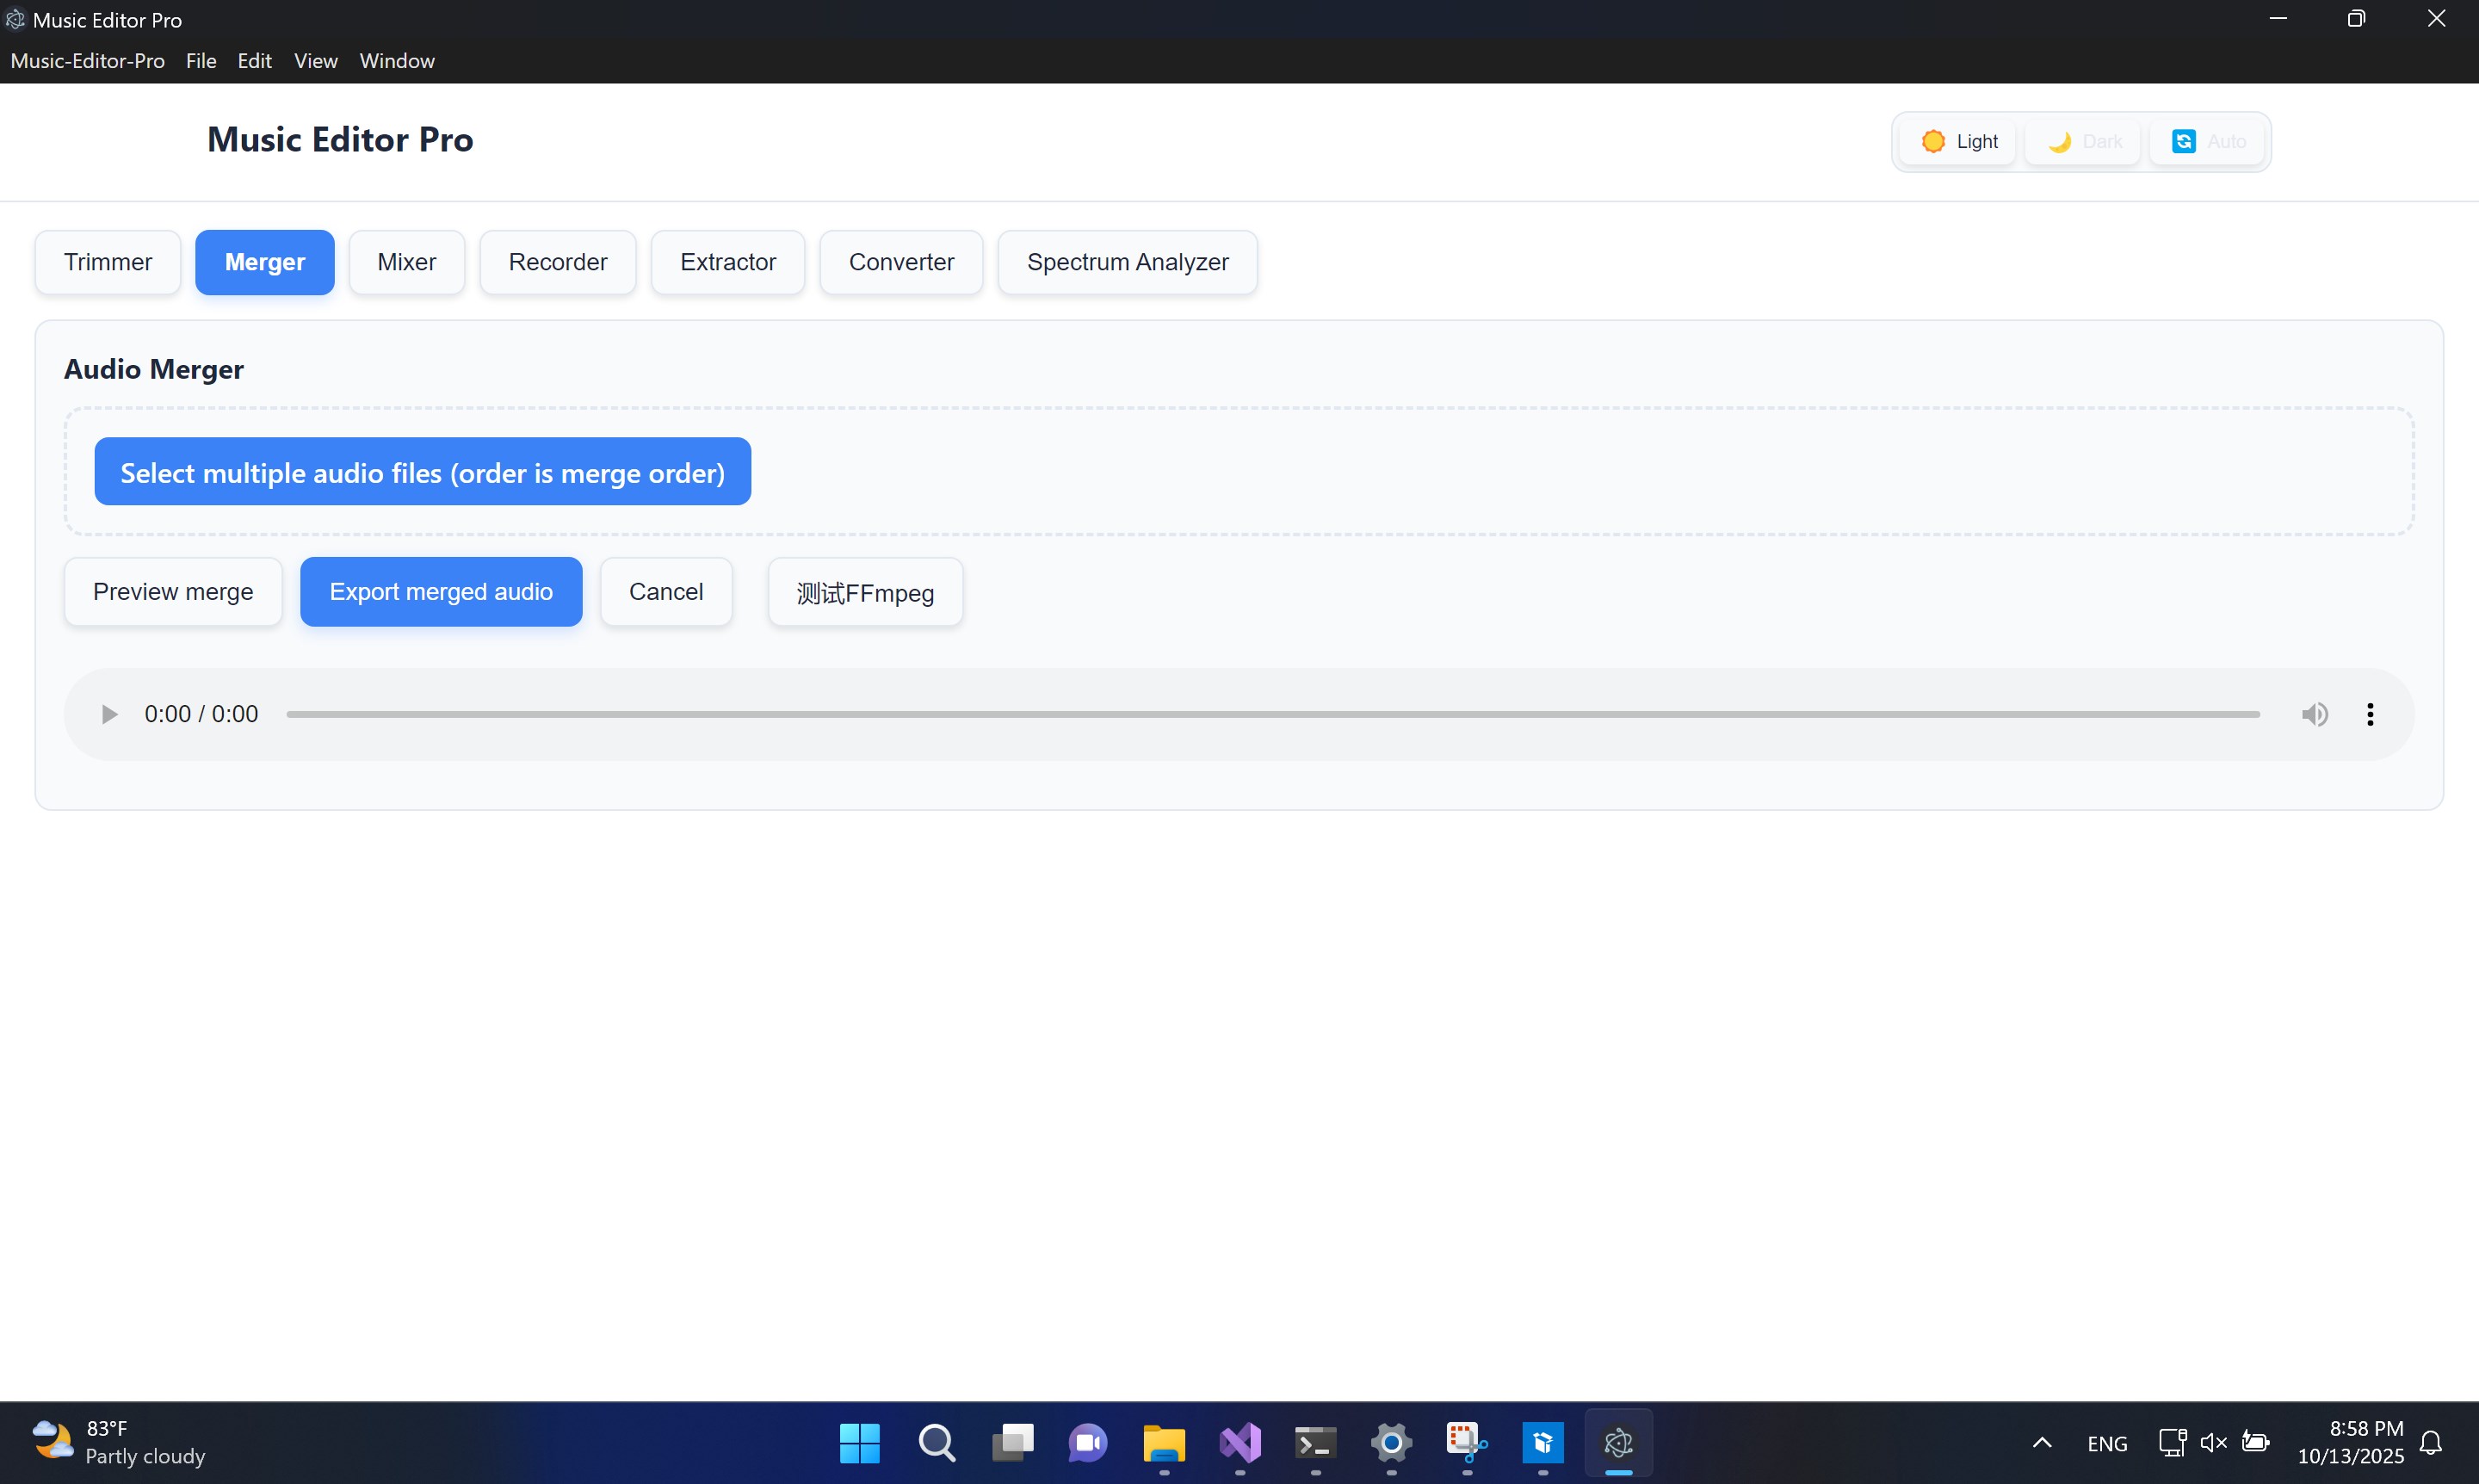
Task: Switch to the Extractor tab
Action: [728, 262]
